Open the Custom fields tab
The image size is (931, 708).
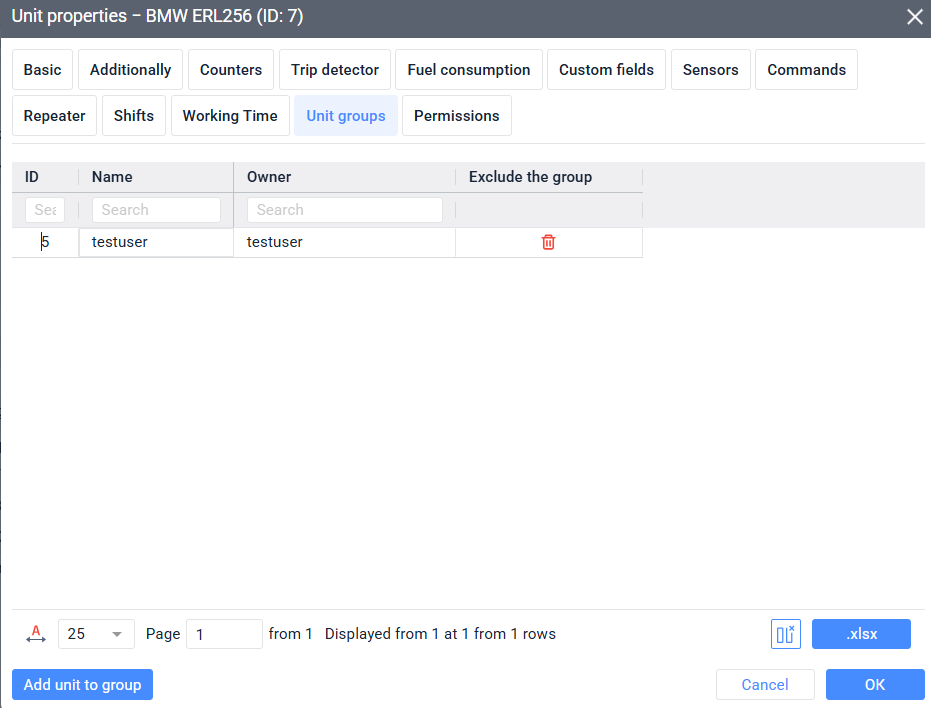pos(606,70)
